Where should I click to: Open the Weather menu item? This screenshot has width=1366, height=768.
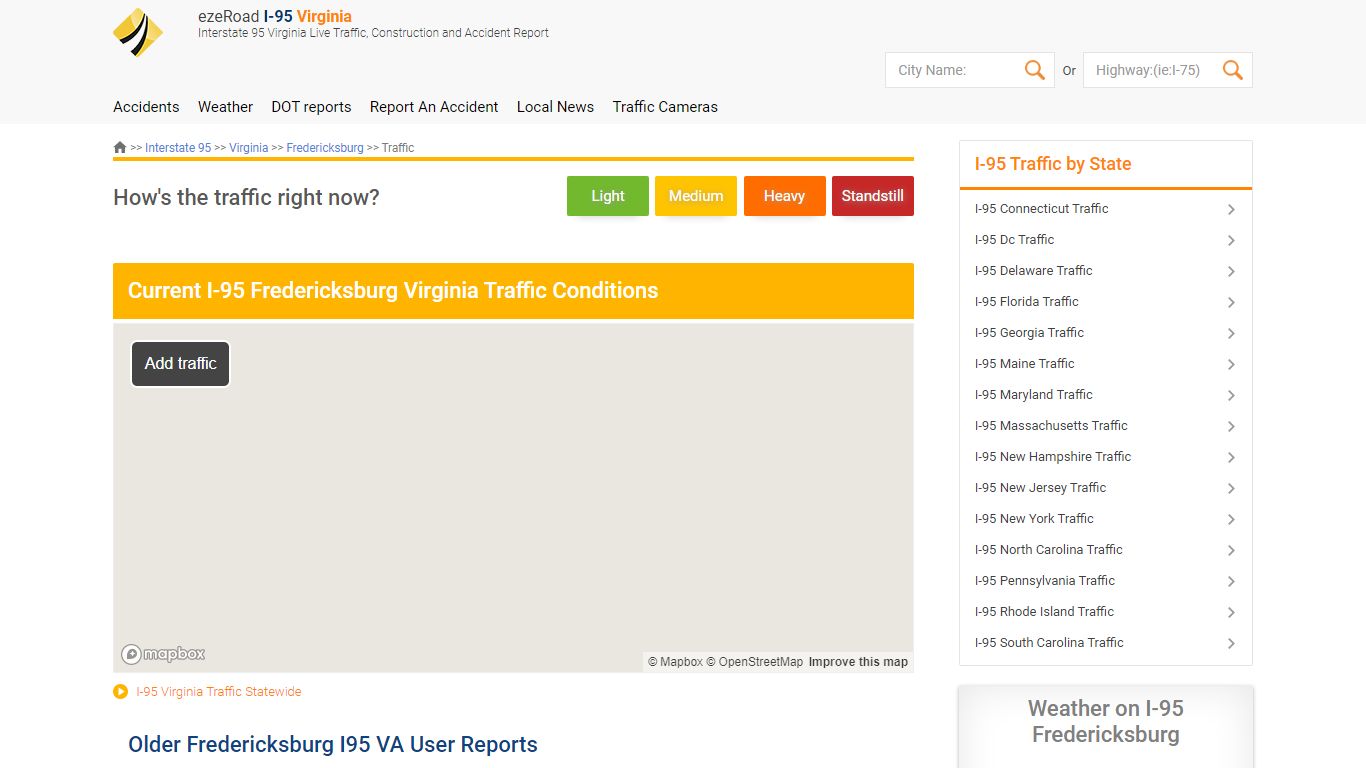click(225, 107)
